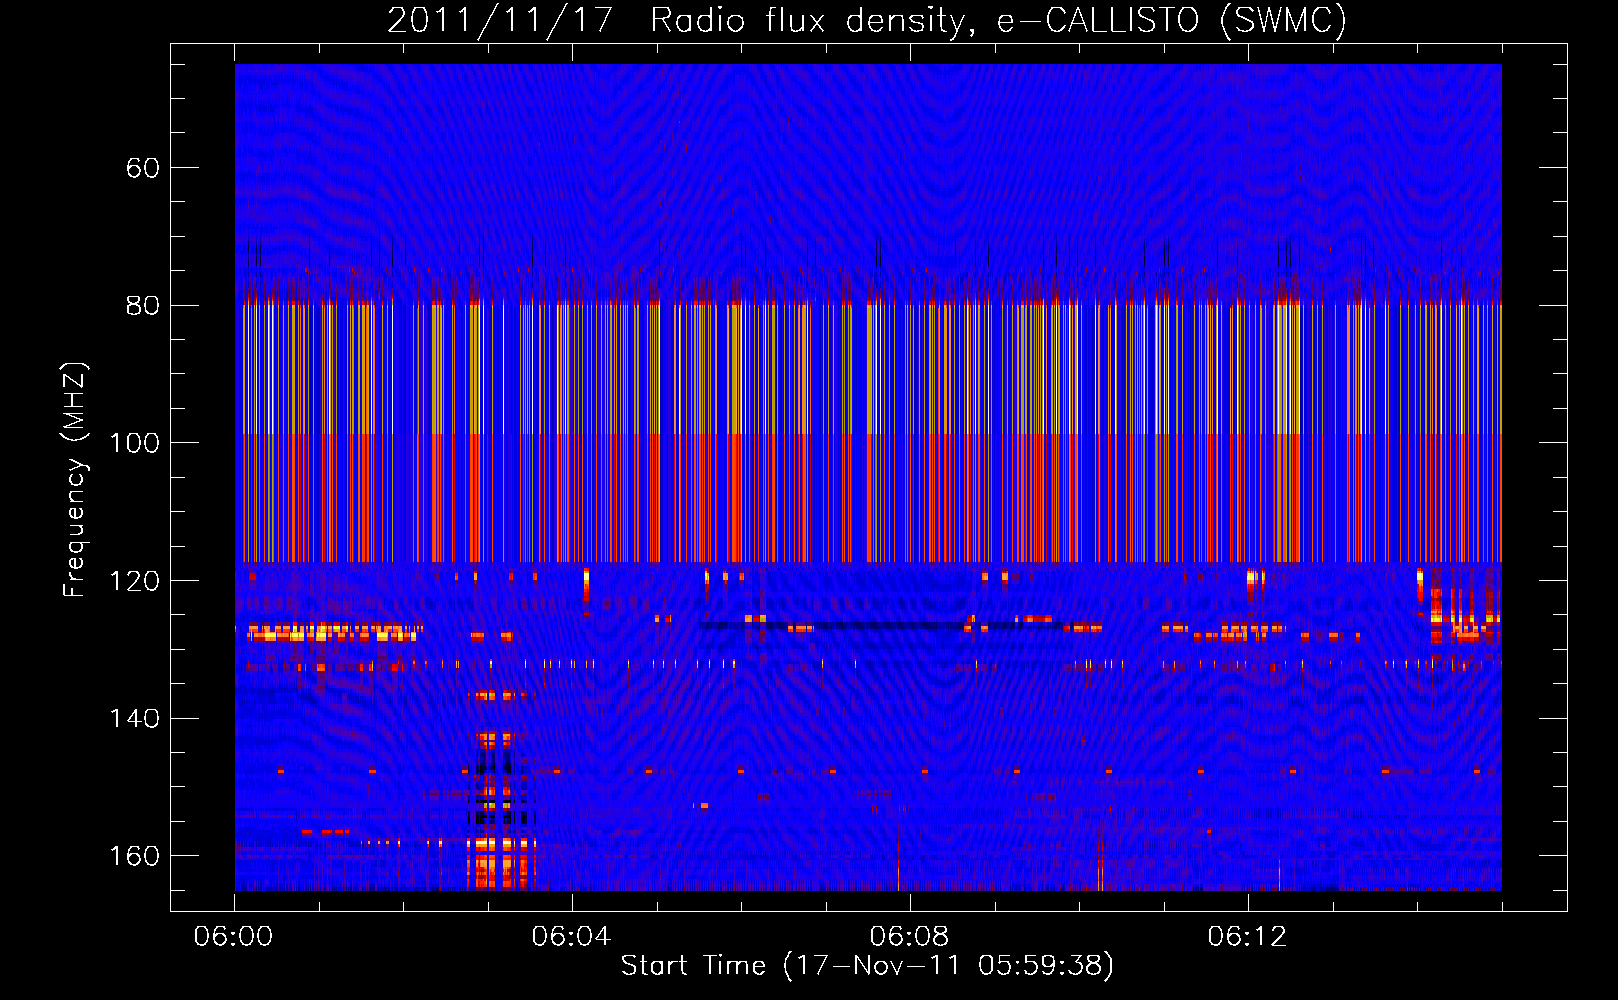Screen dimensions: 1618x1000
Task: Select the 120 MHz frequency tick label
Action: pyautogui.click(x=134, y=581)
